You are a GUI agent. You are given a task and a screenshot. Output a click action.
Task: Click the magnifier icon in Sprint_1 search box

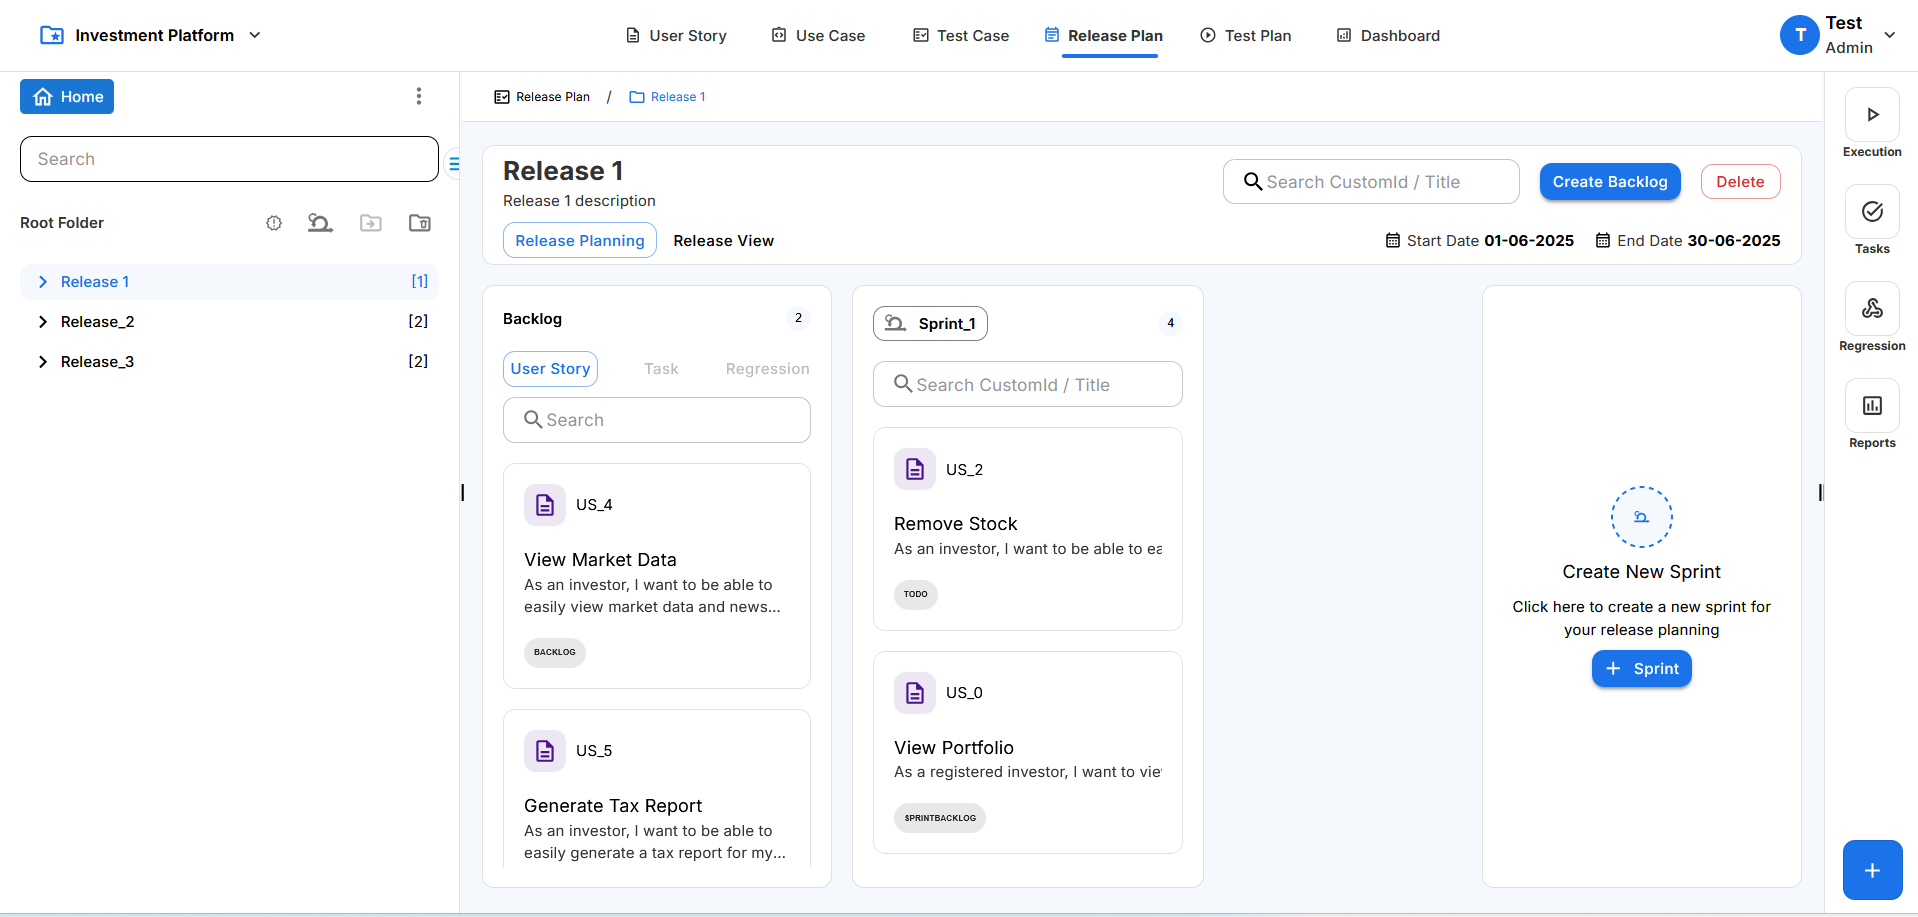pyautogui.click(x=903, y=384)
